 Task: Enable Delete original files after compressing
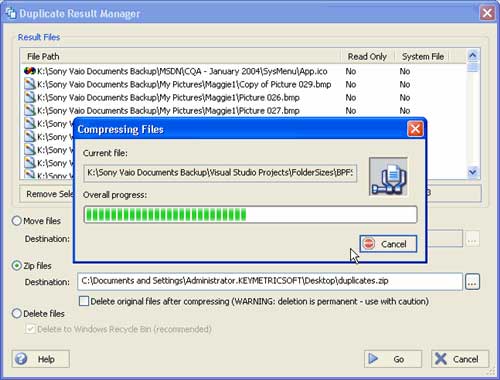point(84,301)
